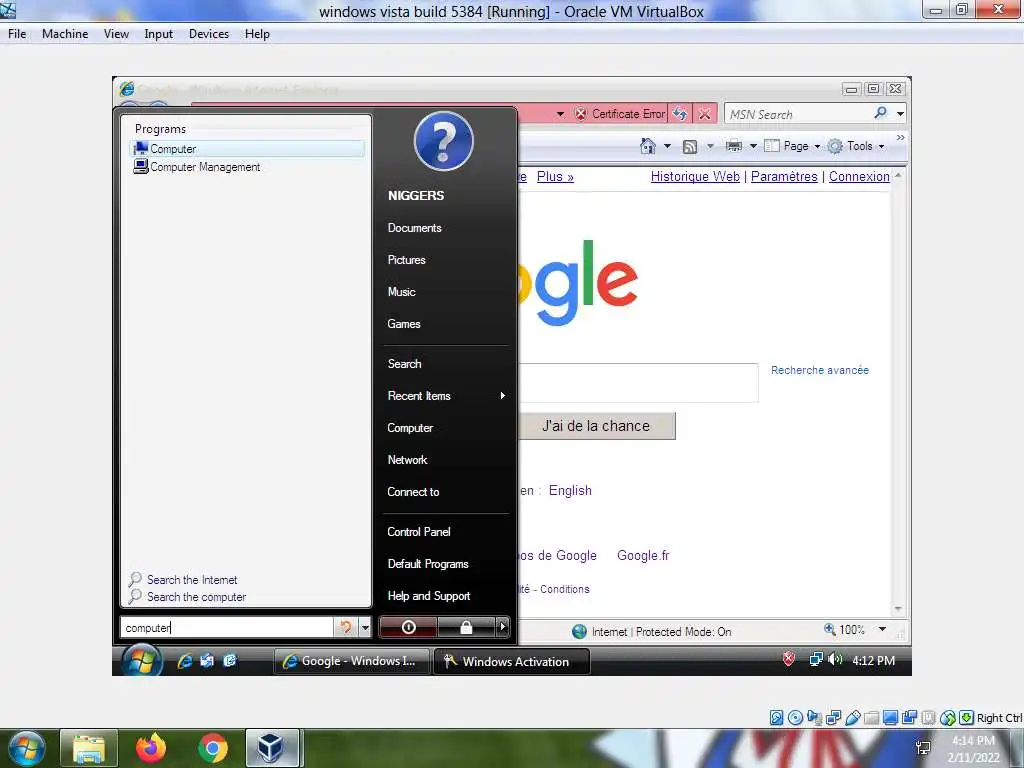The height and width of the screenshot is (768, 1024).
Task: Open the VirtualBox File menu
Action: click(17, 34)
